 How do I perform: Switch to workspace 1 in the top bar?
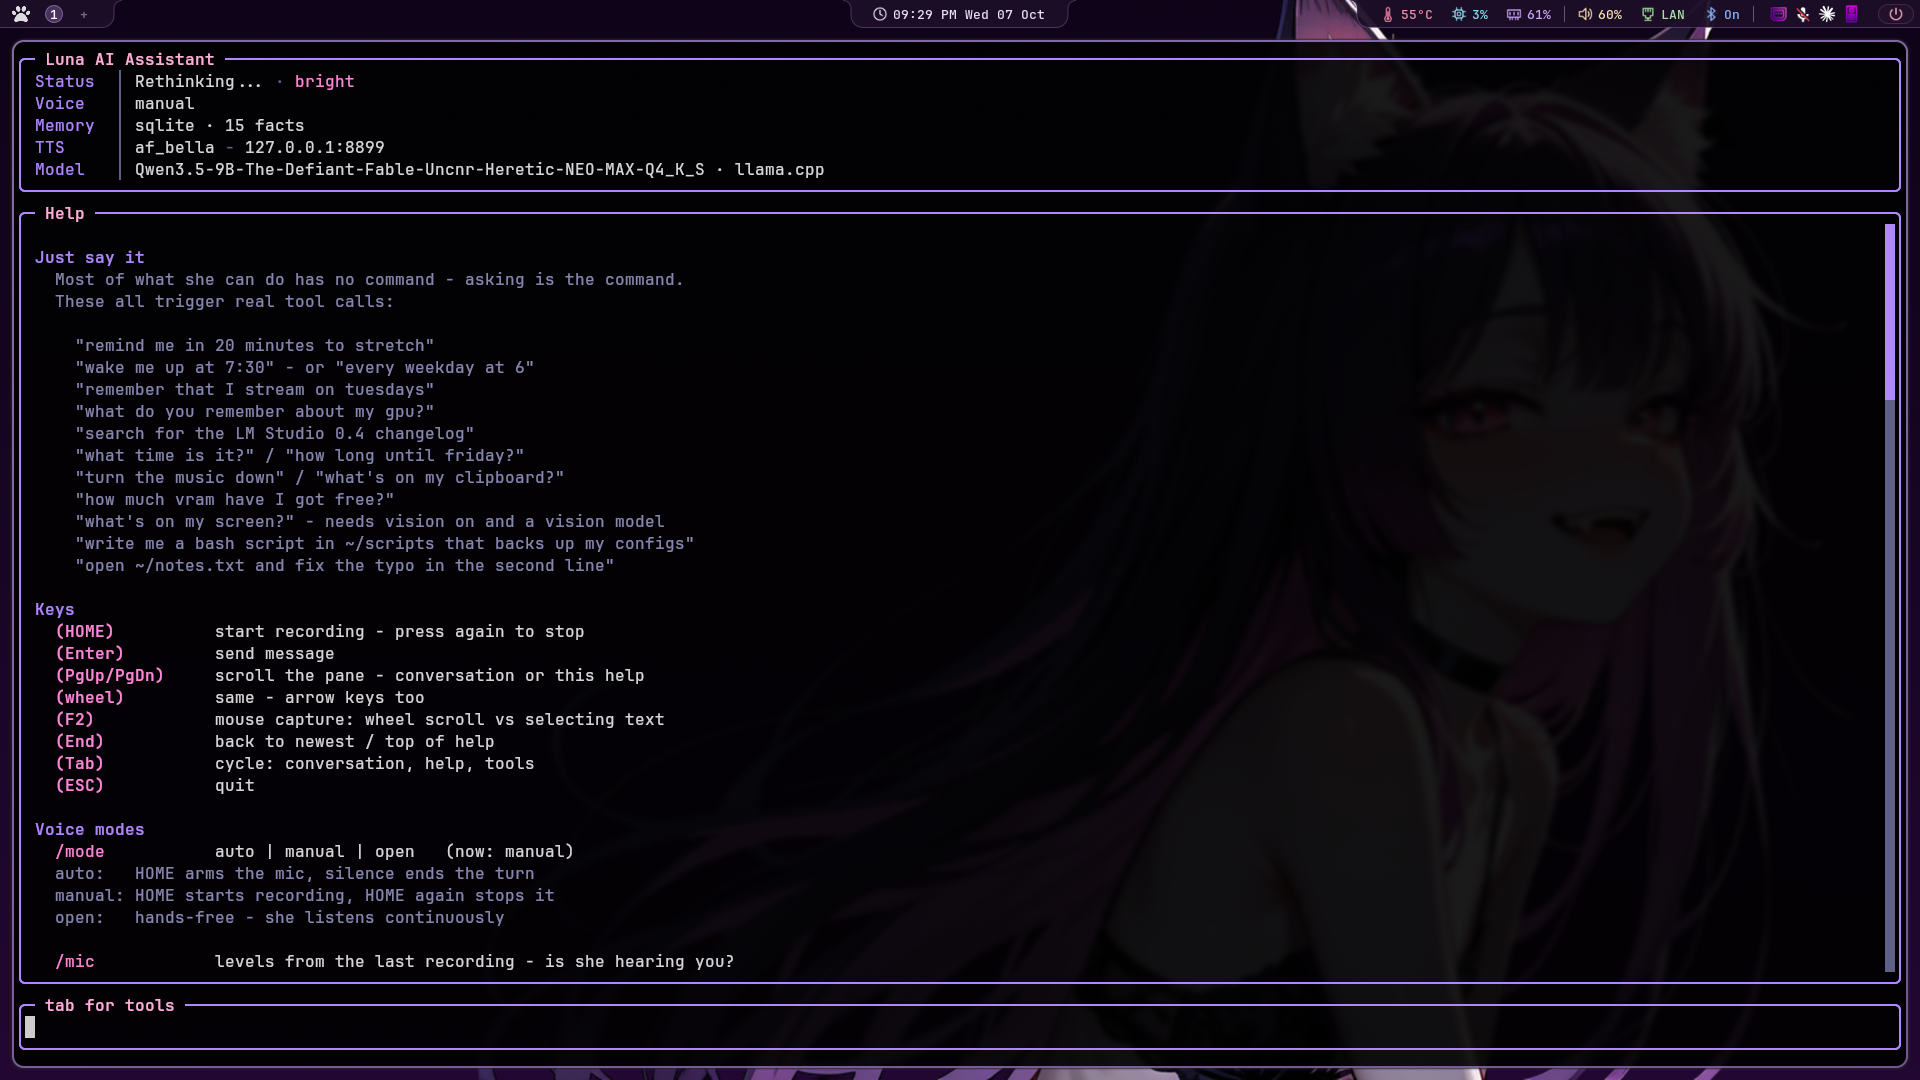[x=54, y=14]
